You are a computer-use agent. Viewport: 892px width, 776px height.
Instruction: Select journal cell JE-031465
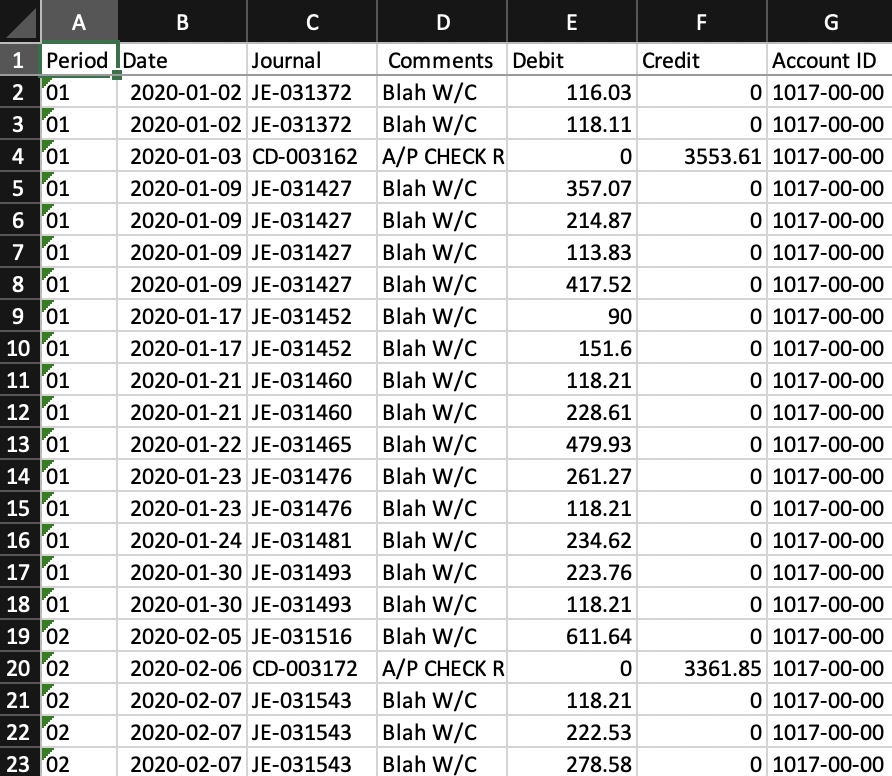click(x=312, y=443)
